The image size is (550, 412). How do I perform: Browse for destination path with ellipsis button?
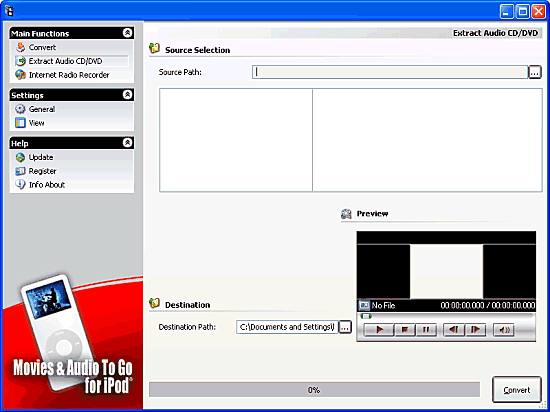pyautogui.click(x=345, y=327)
